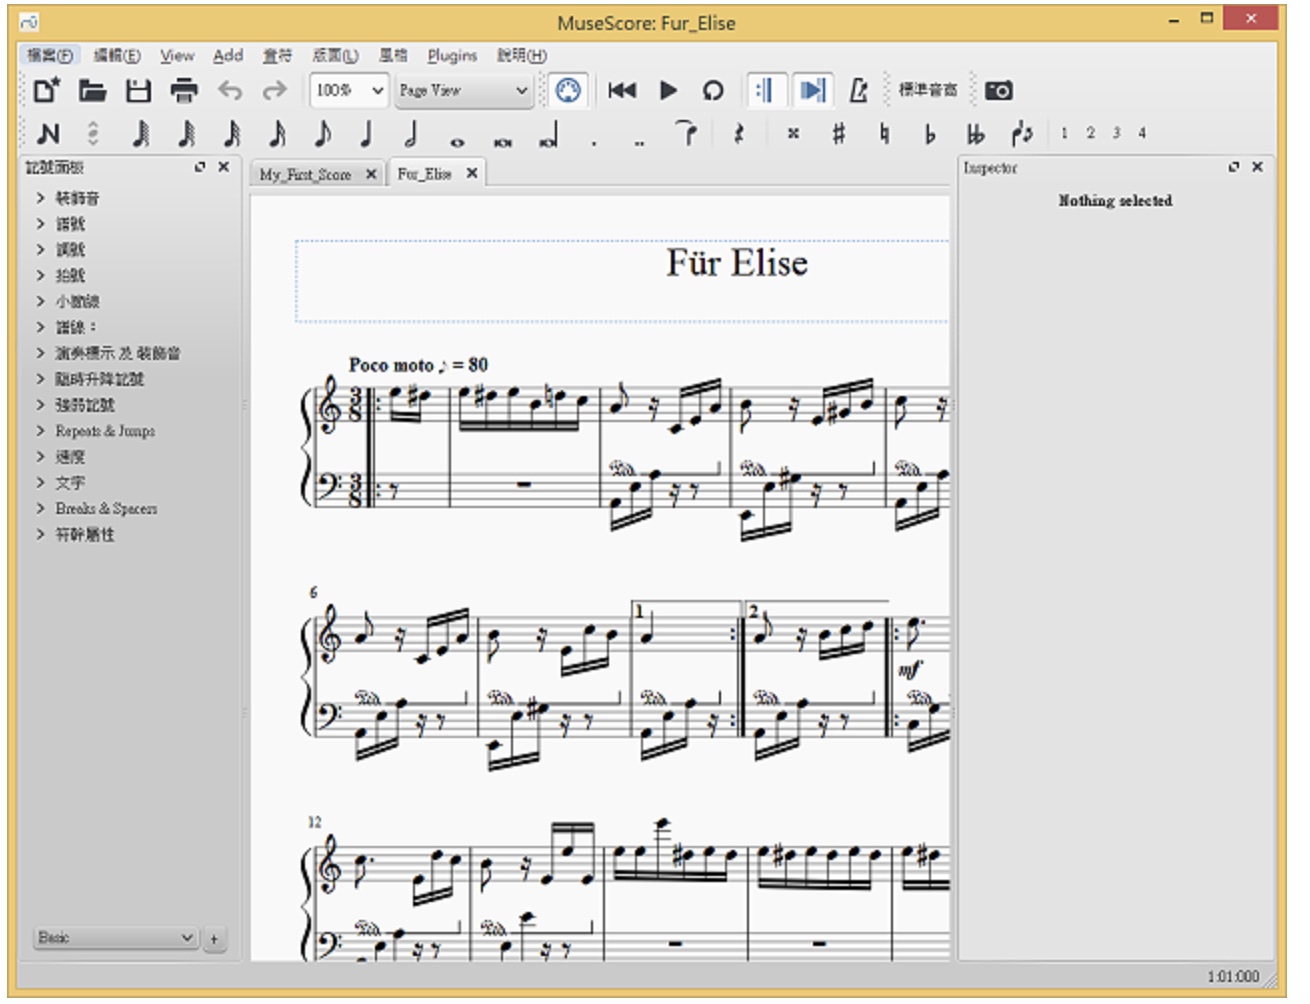
Task: Add augmentation dot to note
Action: coord(594,143)
